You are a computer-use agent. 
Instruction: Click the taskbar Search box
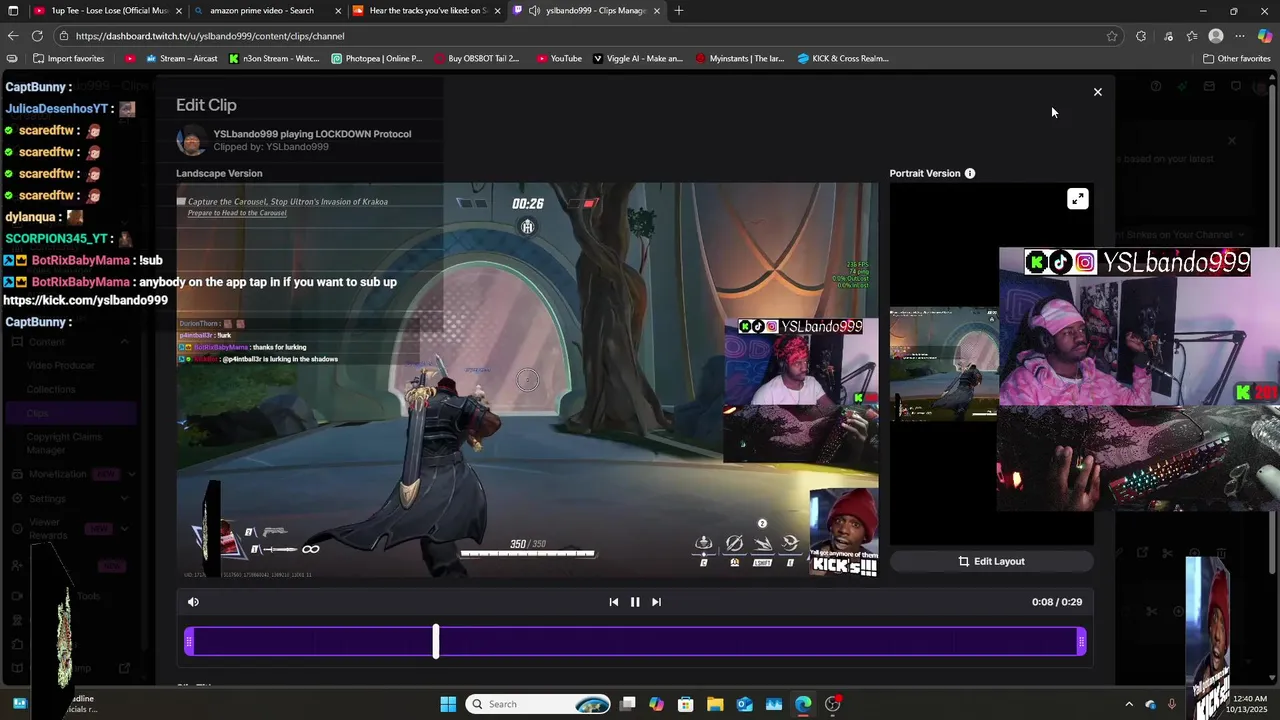(540, 704)
